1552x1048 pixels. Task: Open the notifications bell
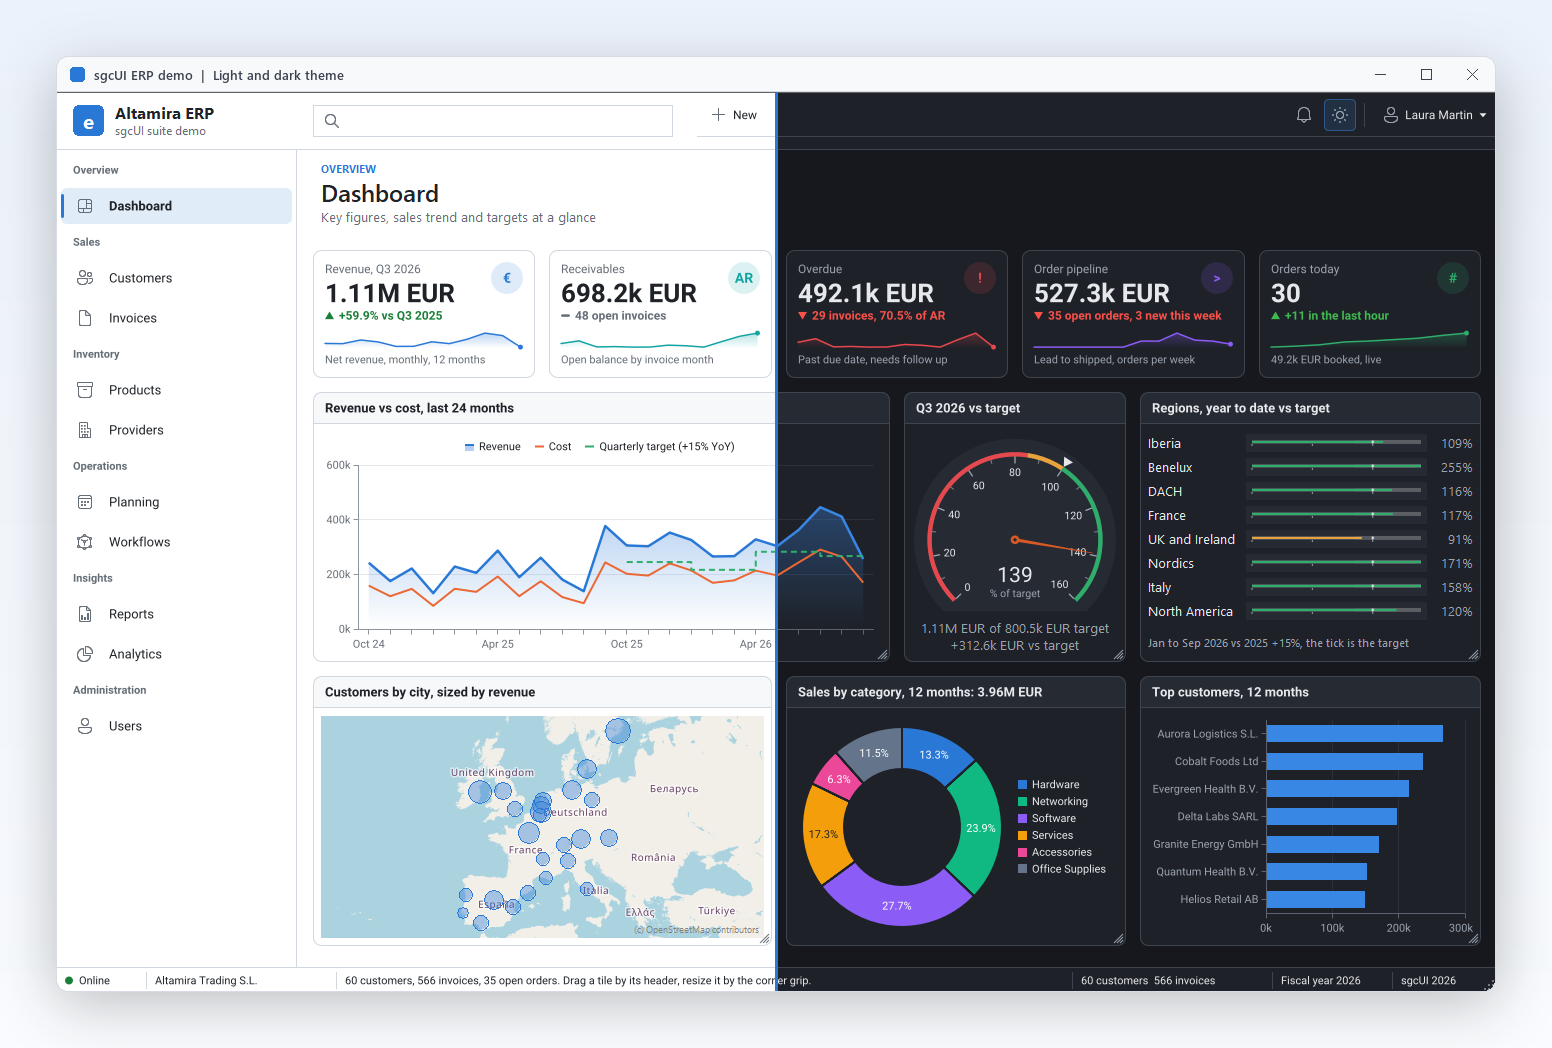tap(1304, 115)
